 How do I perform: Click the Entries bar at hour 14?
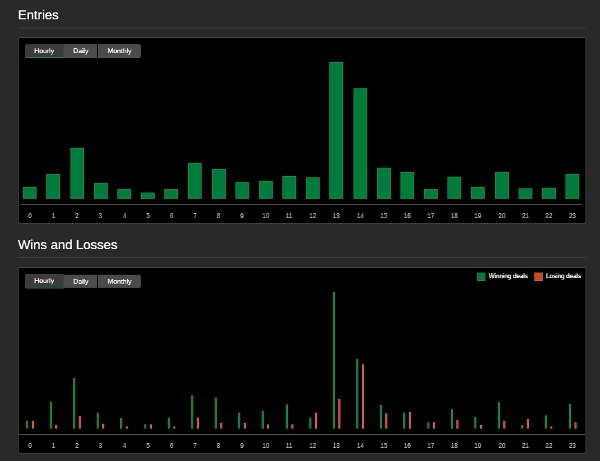[x=360, y=143]
